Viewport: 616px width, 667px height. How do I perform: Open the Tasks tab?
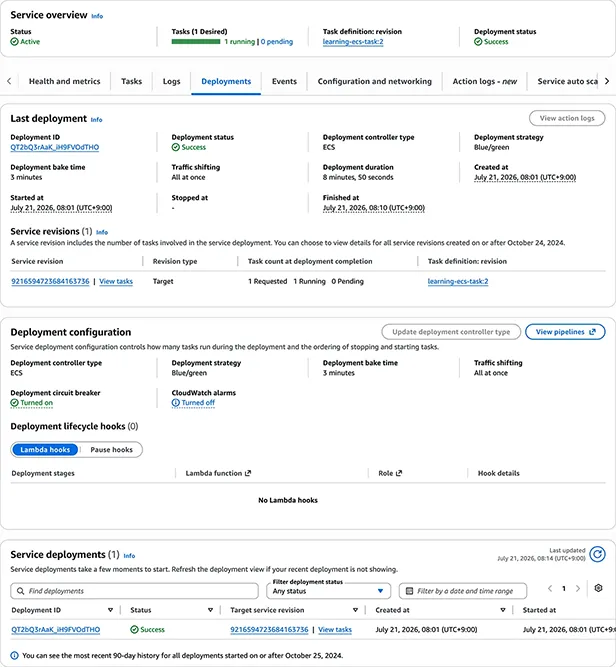[x=131, y=81]
